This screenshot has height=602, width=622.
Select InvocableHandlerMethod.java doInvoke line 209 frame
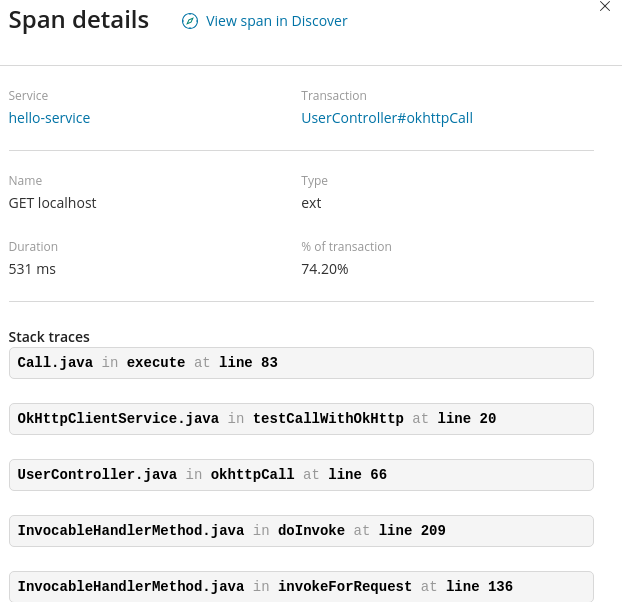pyautogui.click(x=301, y=530)
